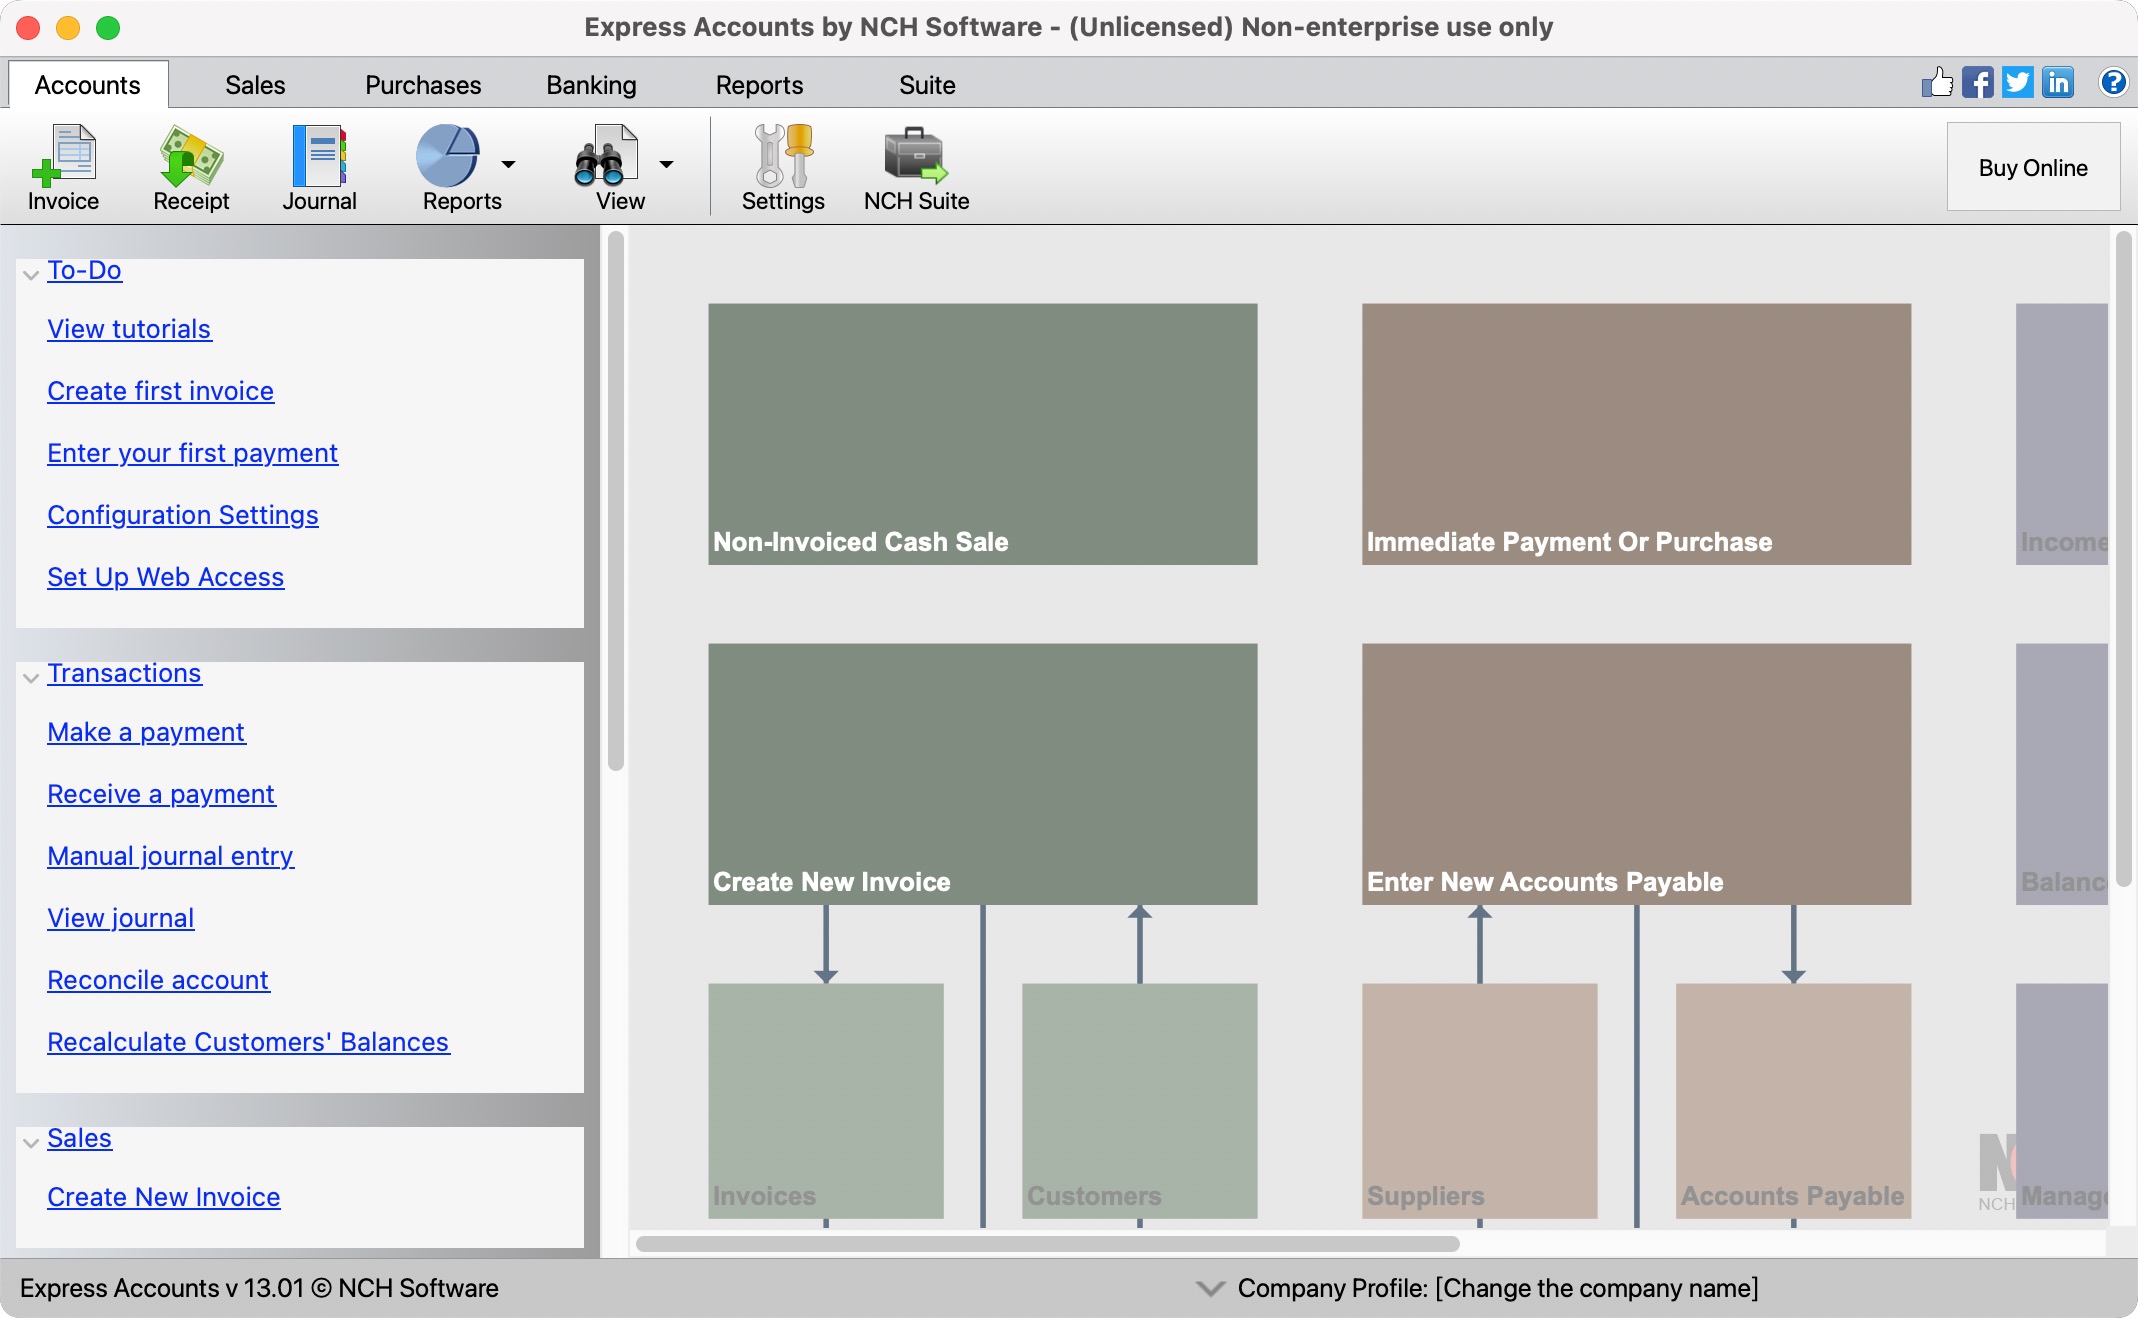Click the Create New Invoice tile

click(983, 774)
